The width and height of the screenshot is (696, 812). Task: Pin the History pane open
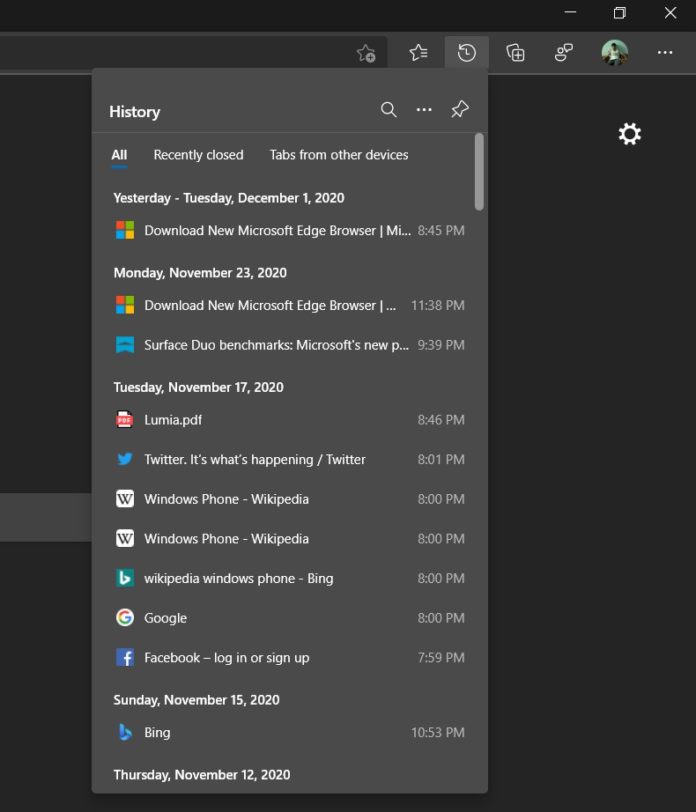pos(459,110)
